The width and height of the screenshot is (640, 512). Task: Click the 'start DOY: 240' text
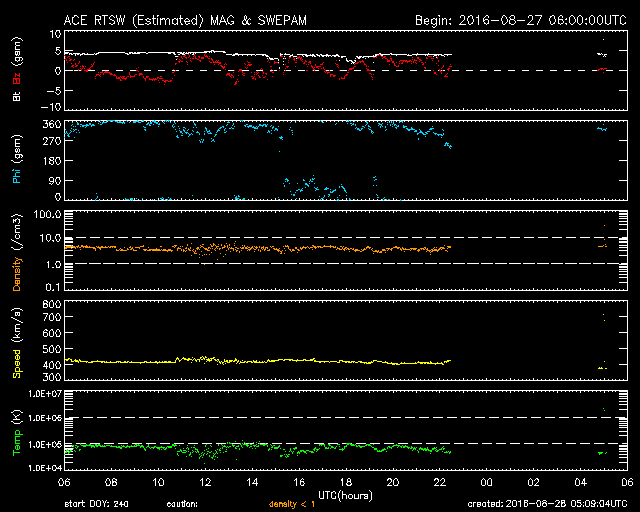[x=96, y=504]
